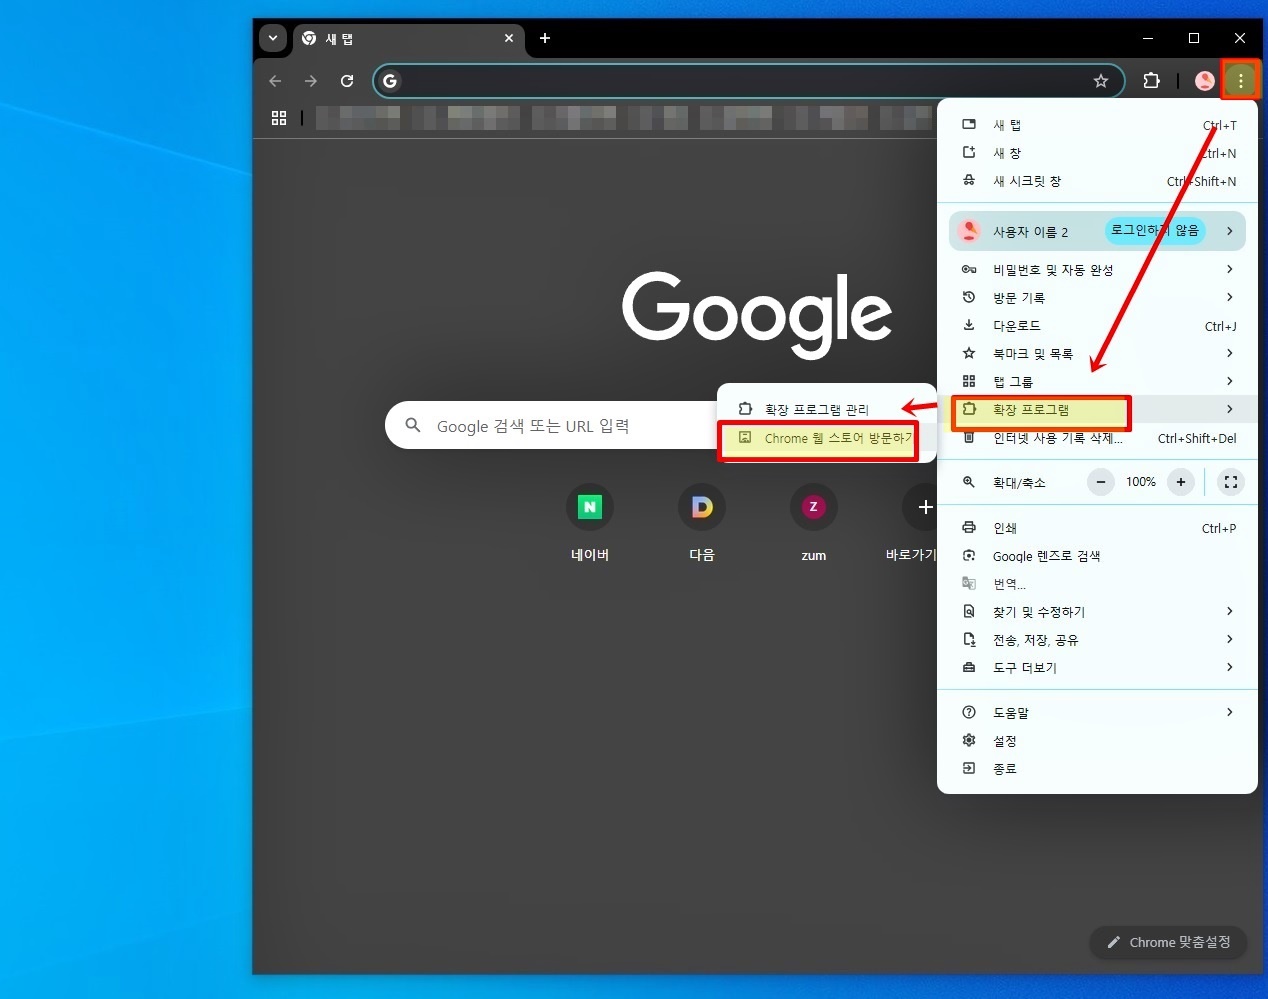
Task: Select 종료 to quit Chrome
Action: click(x=1097, y=769)
